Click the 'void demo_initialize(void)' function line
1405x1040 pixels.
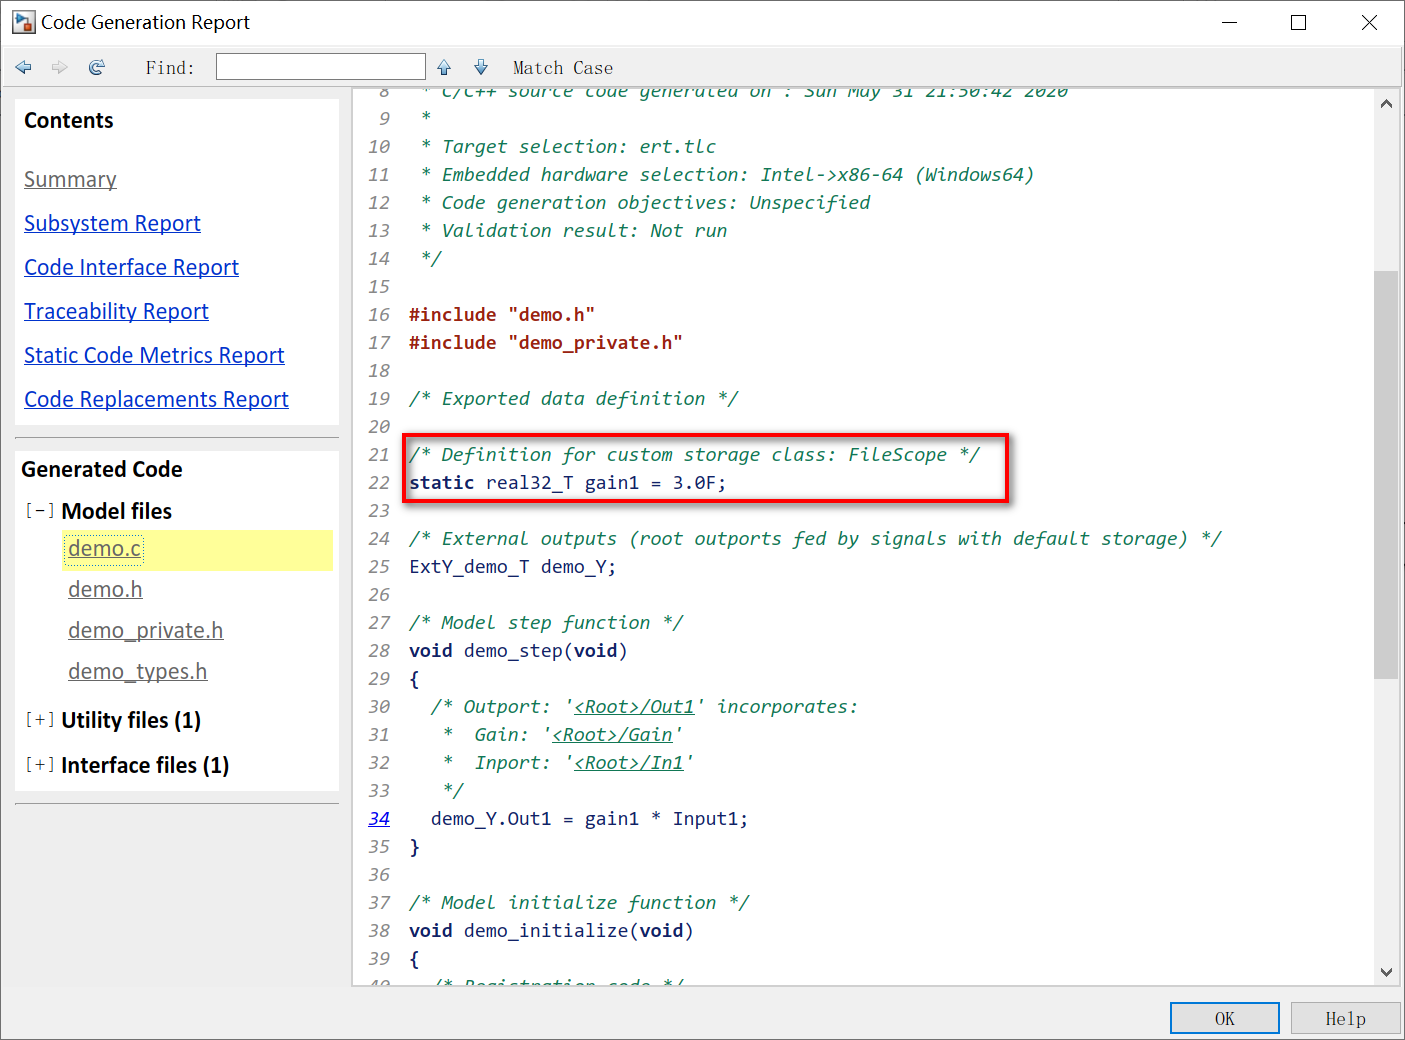click(551, 931)
